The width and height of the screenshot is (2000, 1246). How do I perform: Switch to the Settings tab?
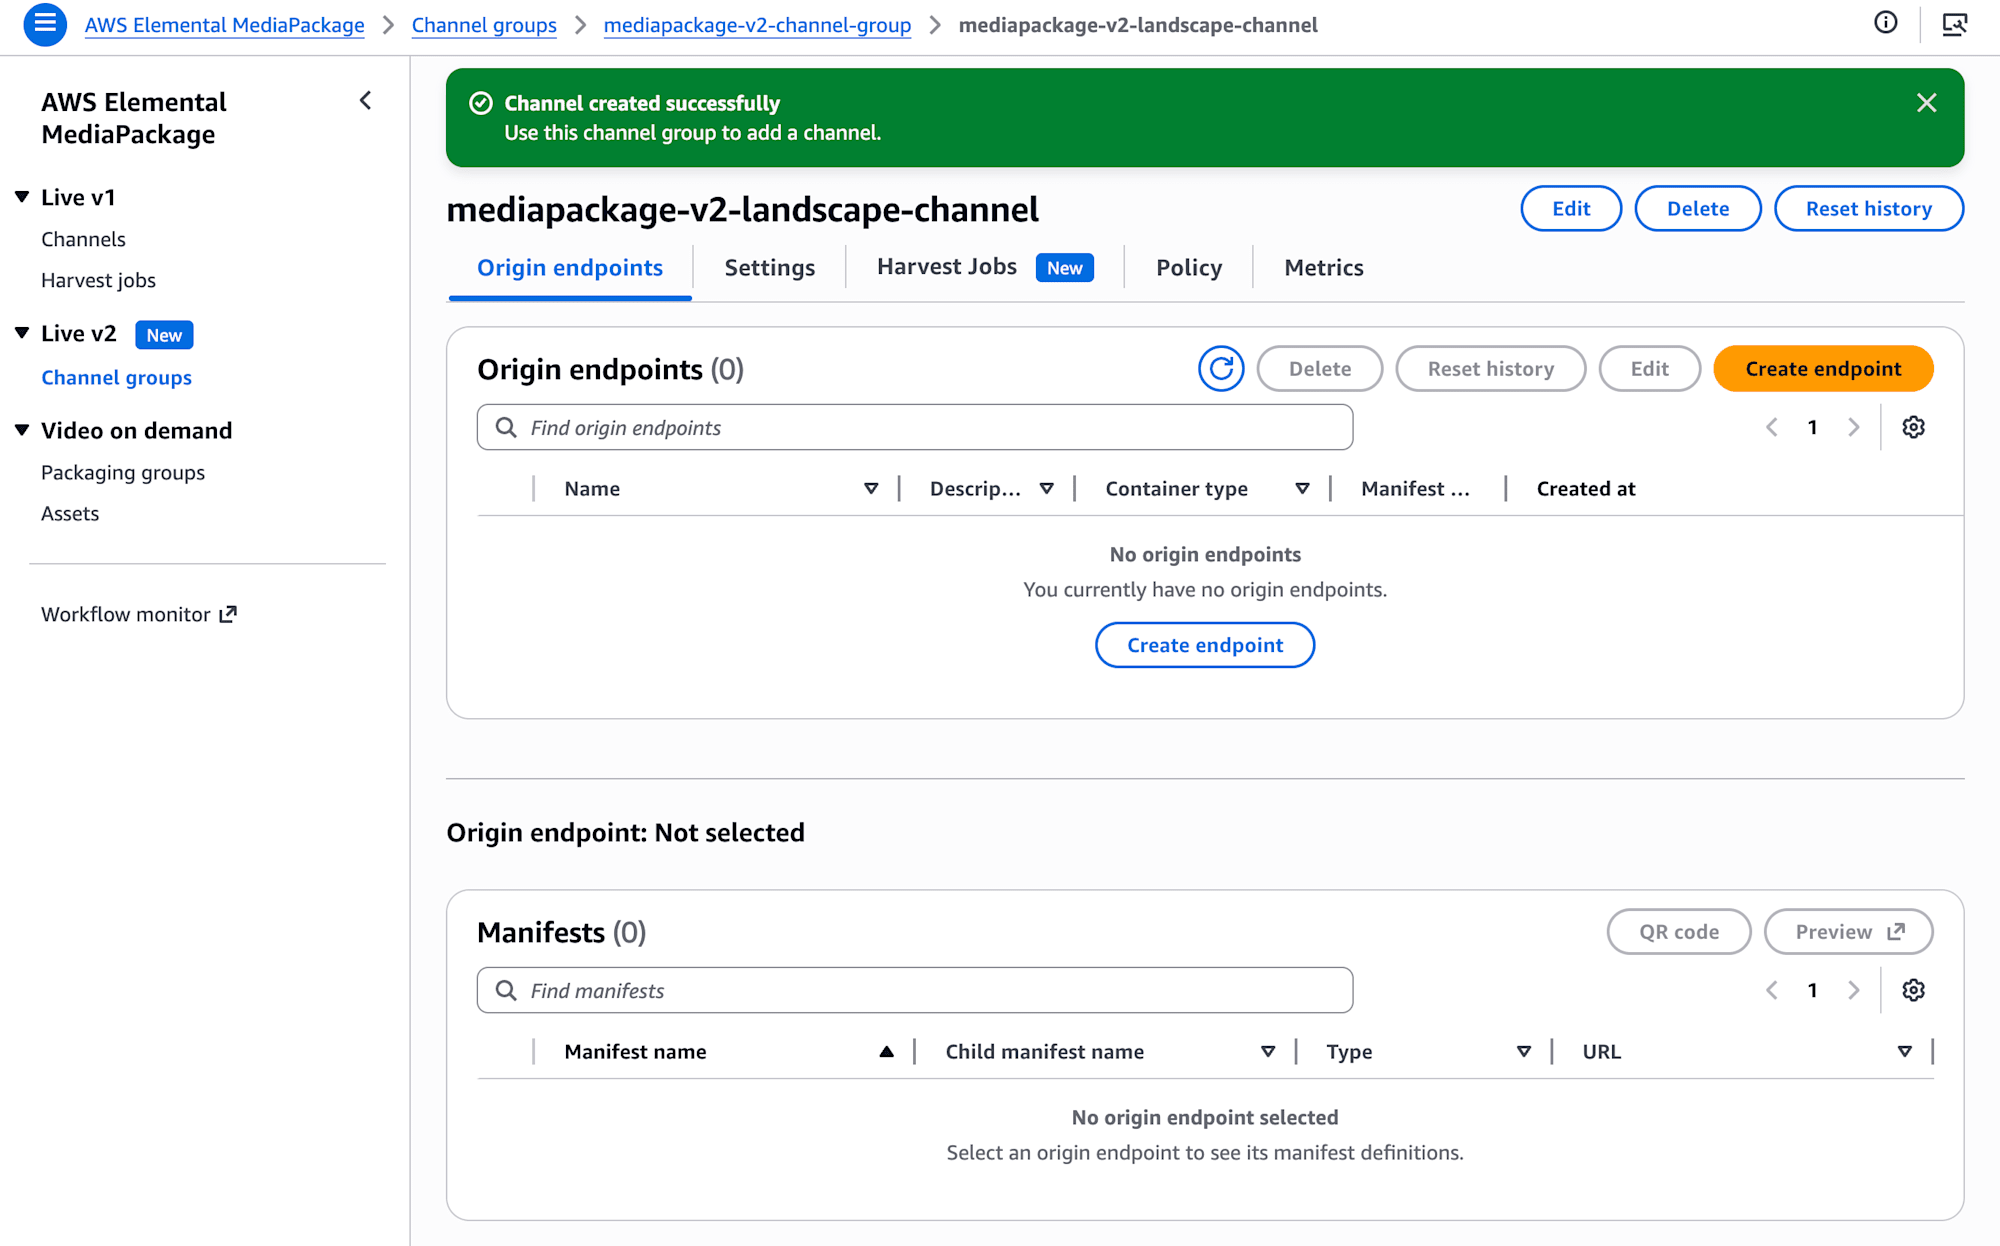coord(769,268)
